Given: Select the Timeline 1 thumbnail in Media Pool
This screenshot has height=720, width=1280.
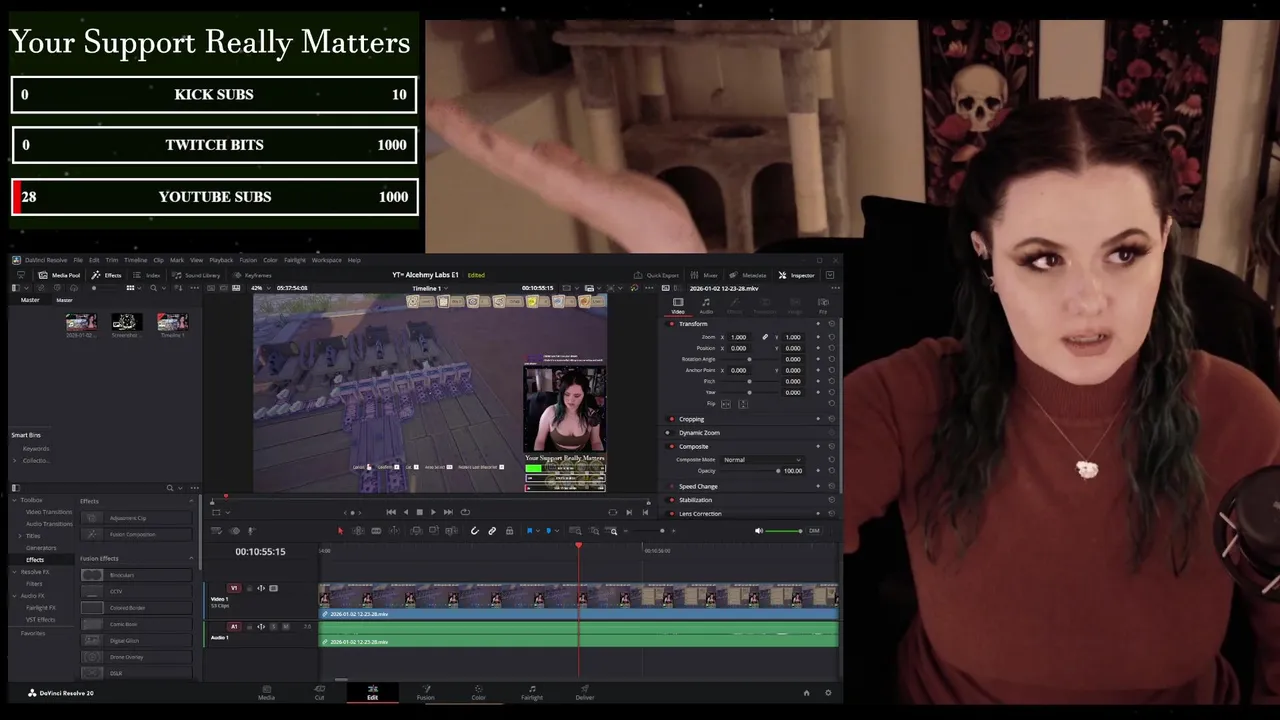Looking at the screenshot, I should [x=172, y=322].
